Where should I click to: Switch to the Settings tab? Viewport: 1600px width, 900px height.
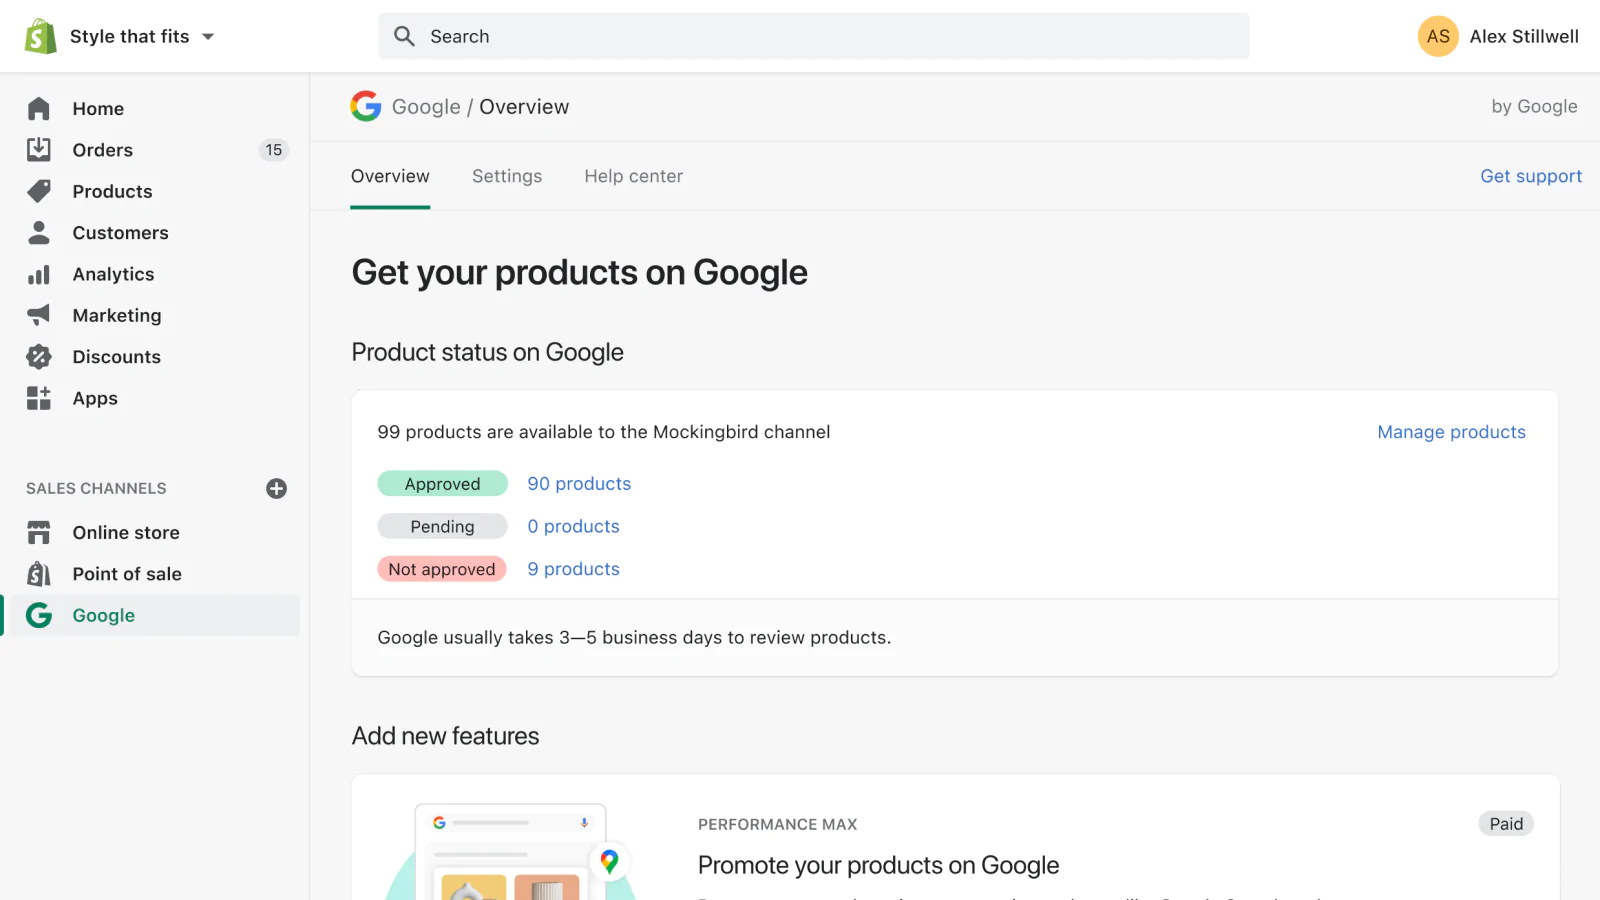[507, 176]
